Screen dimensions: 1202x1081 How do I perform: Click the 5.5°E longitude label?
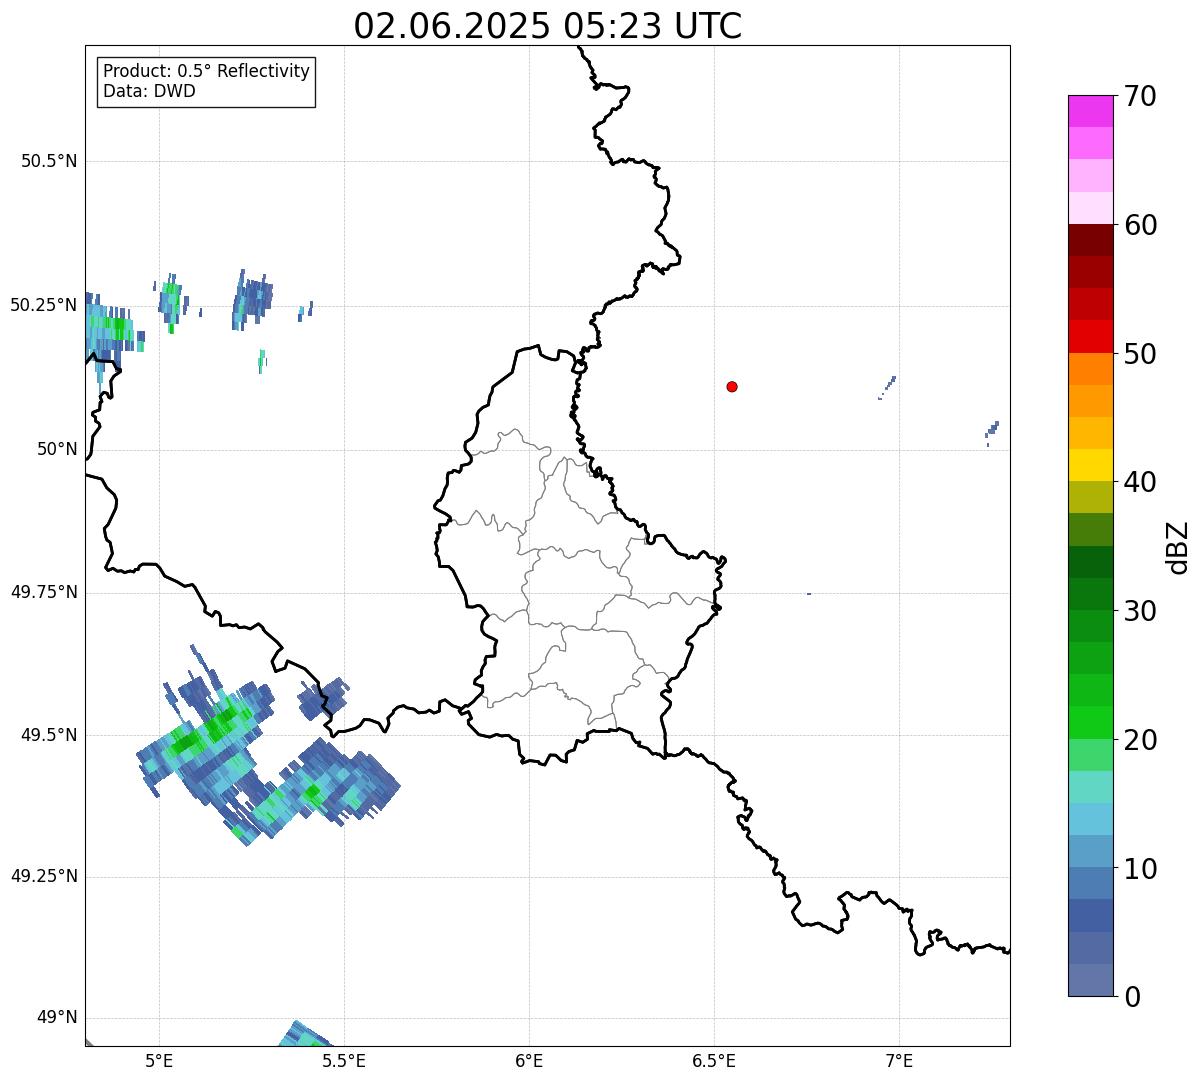[344, 1060]
